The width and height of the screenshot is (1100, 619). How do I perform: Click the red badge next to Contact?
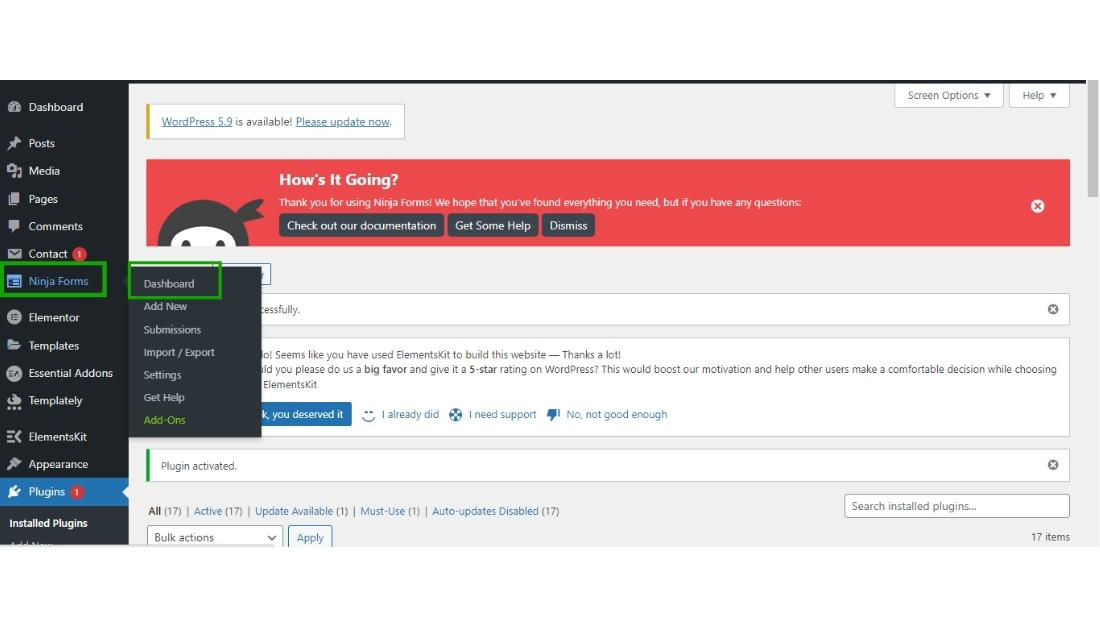(x=79, y=254)
